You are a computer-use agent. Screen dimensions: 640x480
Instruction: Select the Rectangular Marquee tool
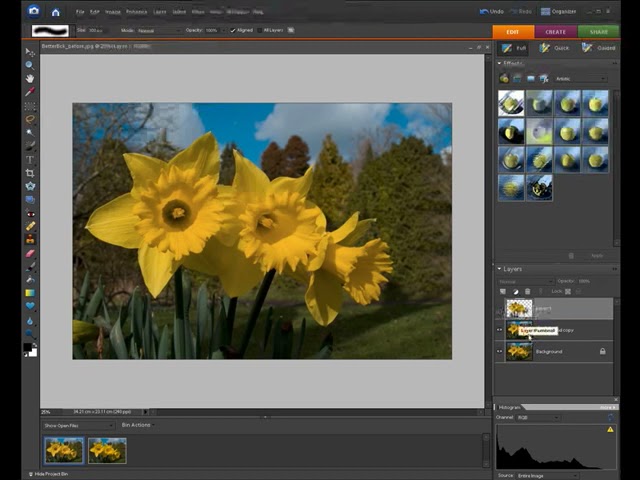[x=30, y=106]
